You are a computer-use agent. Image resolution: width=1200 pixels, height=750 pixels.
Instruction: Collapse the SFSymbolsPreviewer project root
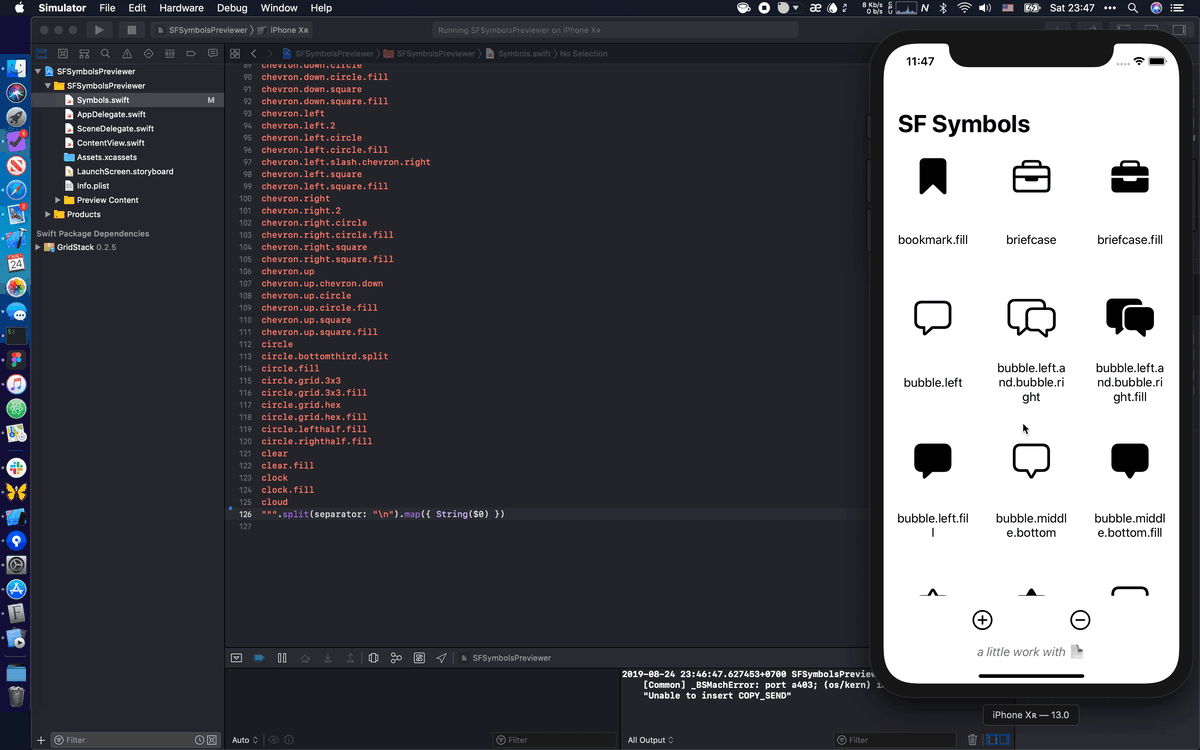tap(39, 72)
